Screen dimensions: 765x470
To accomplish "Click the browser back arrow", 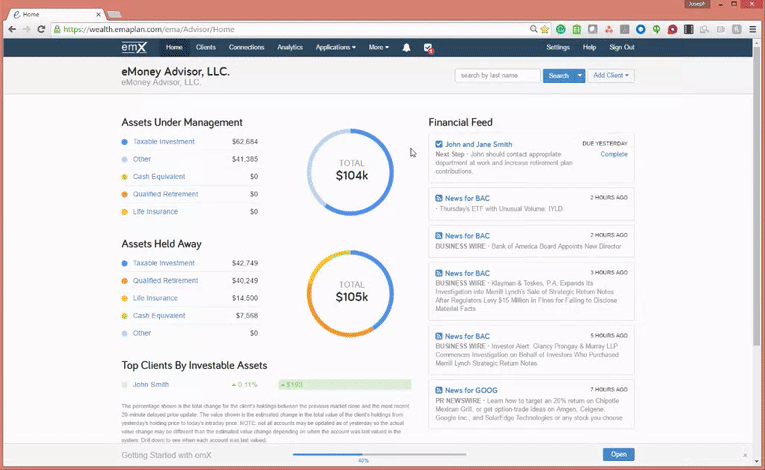I will [x=12, y=29].
